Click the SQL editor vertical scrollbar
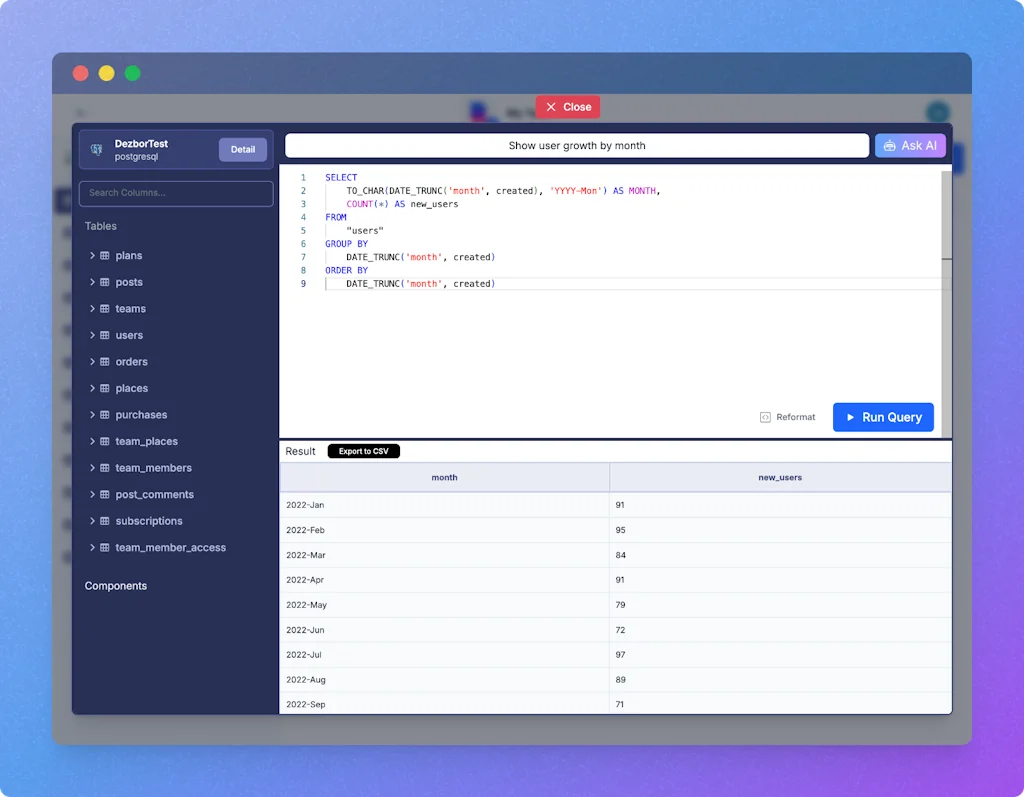This screenshot has width=1024, height=797. click(x=946, y=300)
